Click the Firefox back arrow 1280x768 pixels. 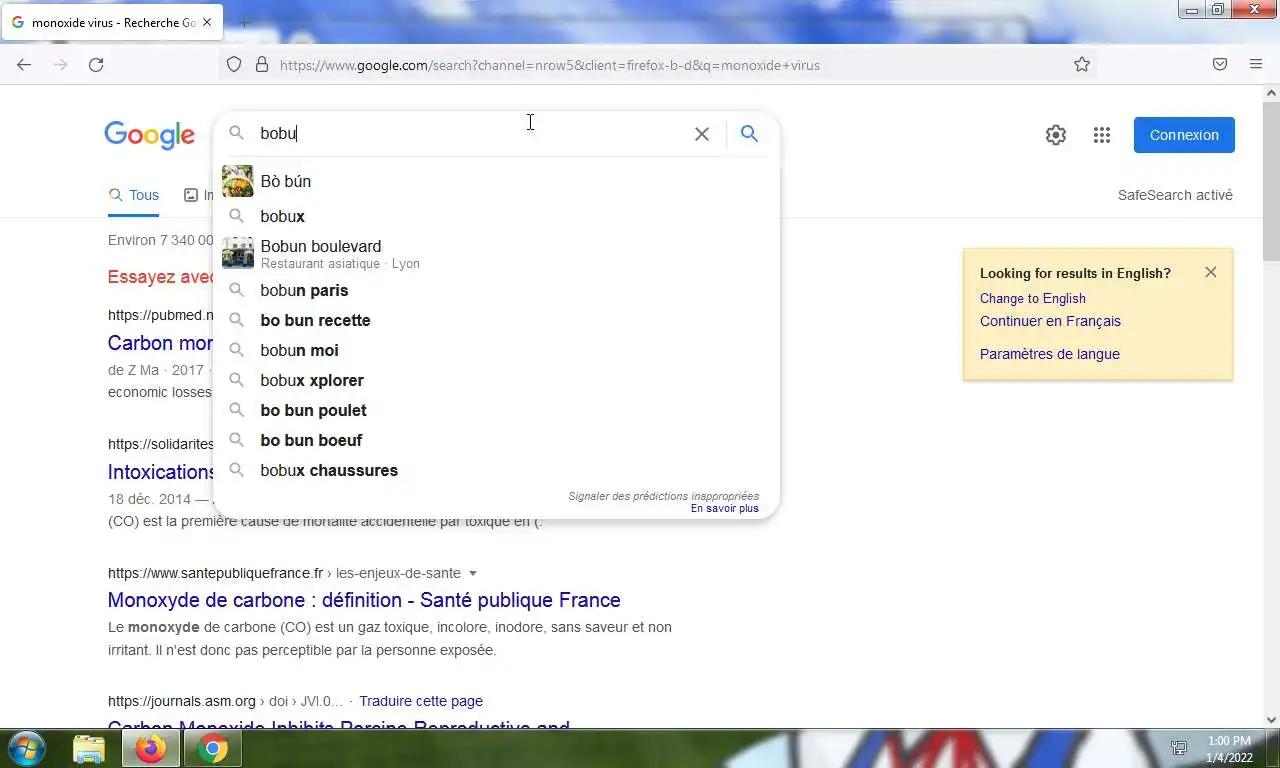point(24,65)
